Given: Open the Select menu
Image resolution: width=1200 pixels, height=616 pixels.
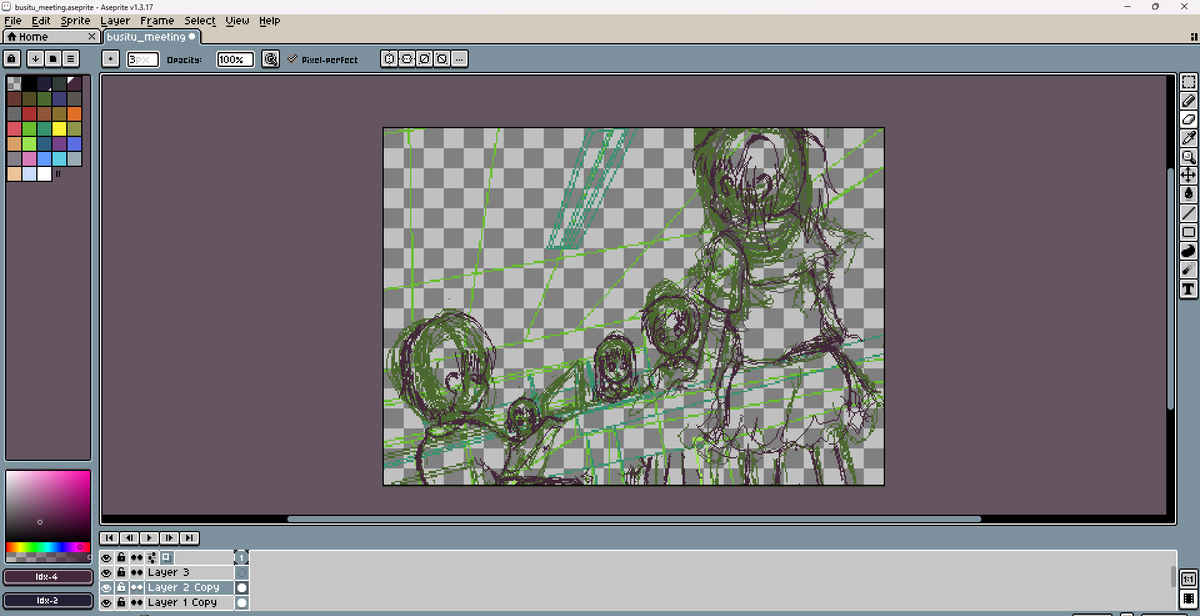Looking at the screenshot, I should tap(200, 20).
